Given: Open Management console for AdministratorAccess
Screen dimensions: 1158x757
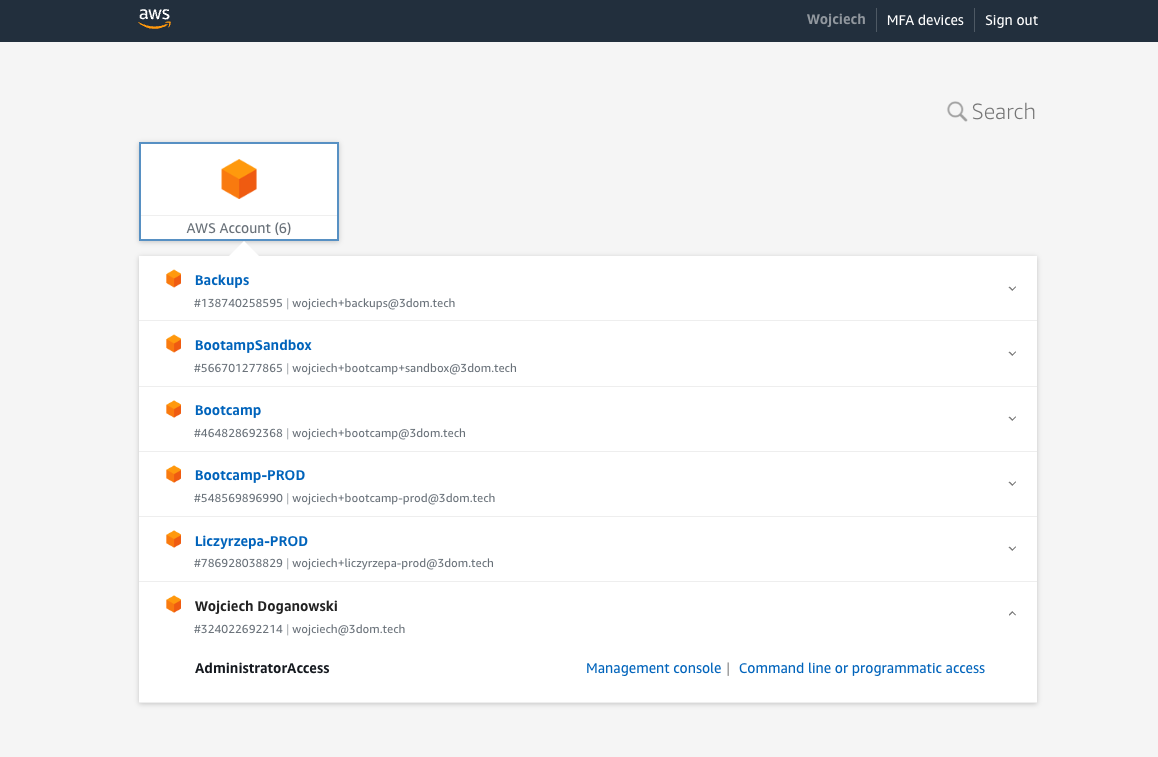Looking at the screenshot, I should pyautogui.click(x=653, y=668).
